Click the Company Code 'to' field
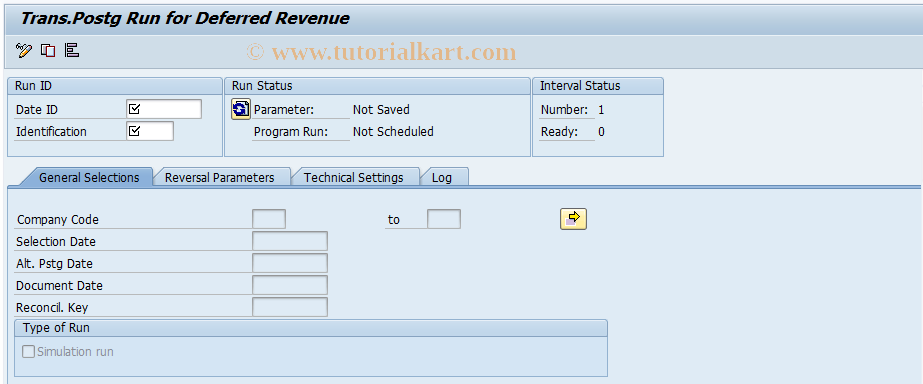This screenshot has width=923, height=384. pos(444,219)
